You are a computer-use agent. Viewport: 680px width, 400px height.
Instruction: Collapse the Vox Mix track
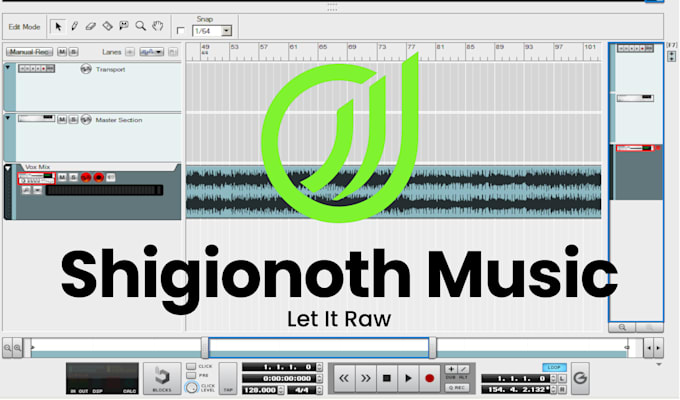[x=8, y=168]
